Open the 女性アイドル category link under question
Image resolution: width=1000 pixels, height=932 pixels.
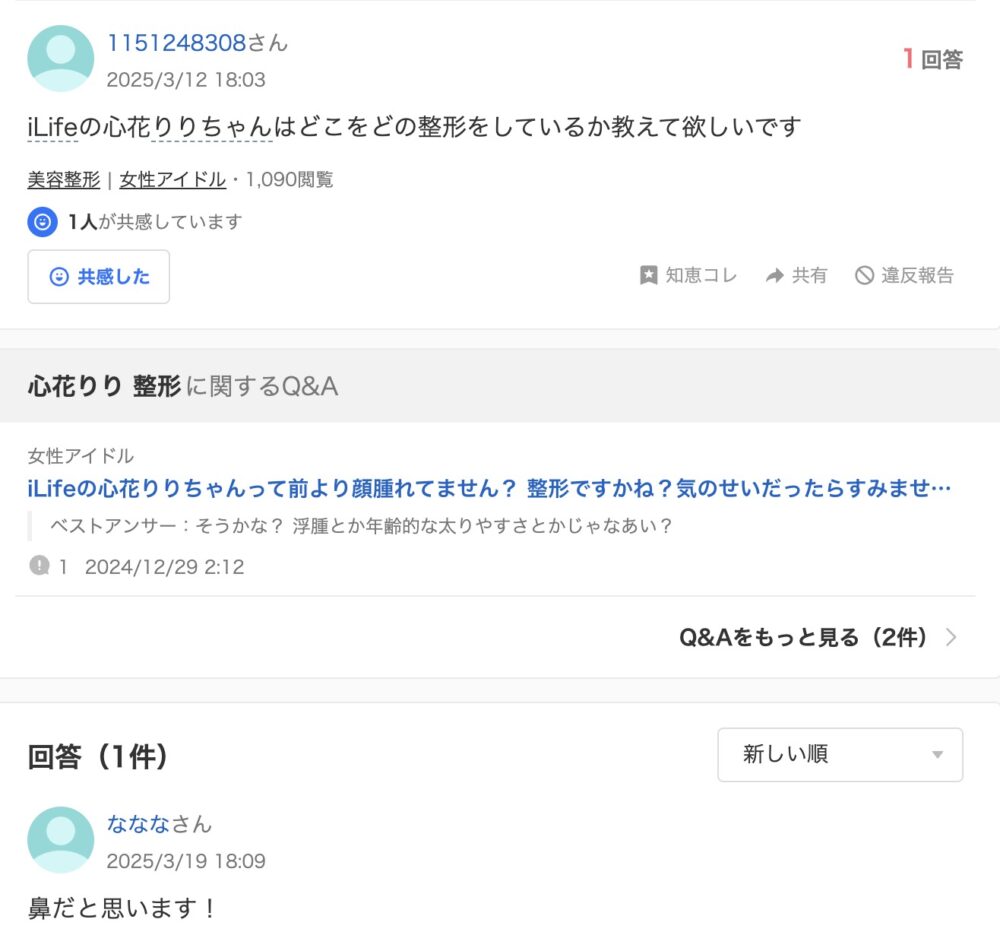pos(172,179)
